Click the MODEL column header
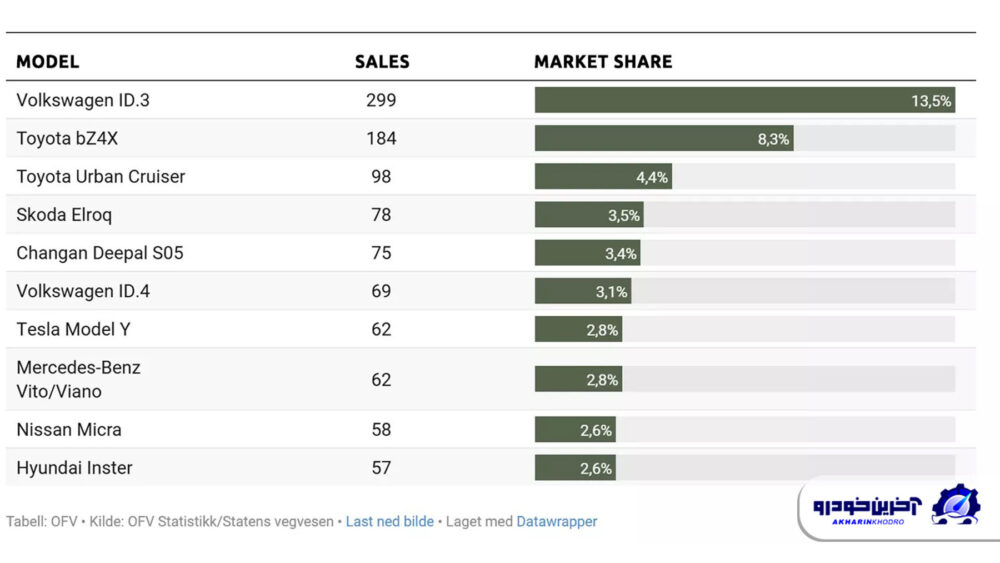This screenshot has width=1000, height=563. (x=47, y=62)
